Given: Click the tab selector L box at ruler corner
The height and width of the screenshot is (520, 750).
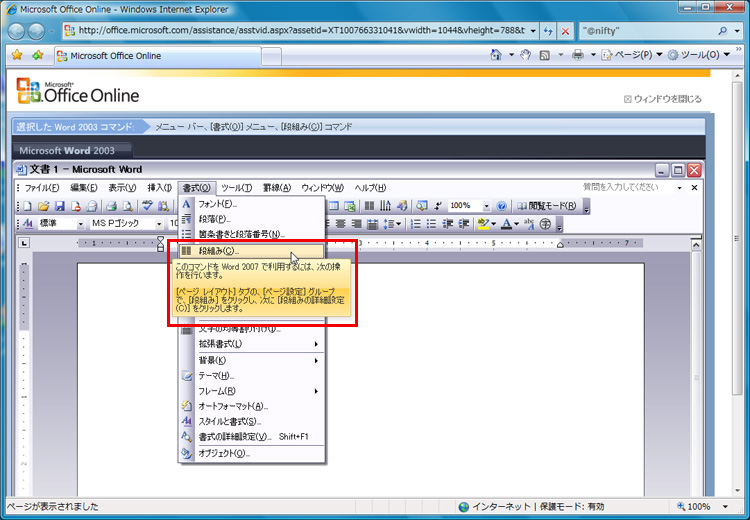Looking at the screenshot, I should [x=23, y=243].
